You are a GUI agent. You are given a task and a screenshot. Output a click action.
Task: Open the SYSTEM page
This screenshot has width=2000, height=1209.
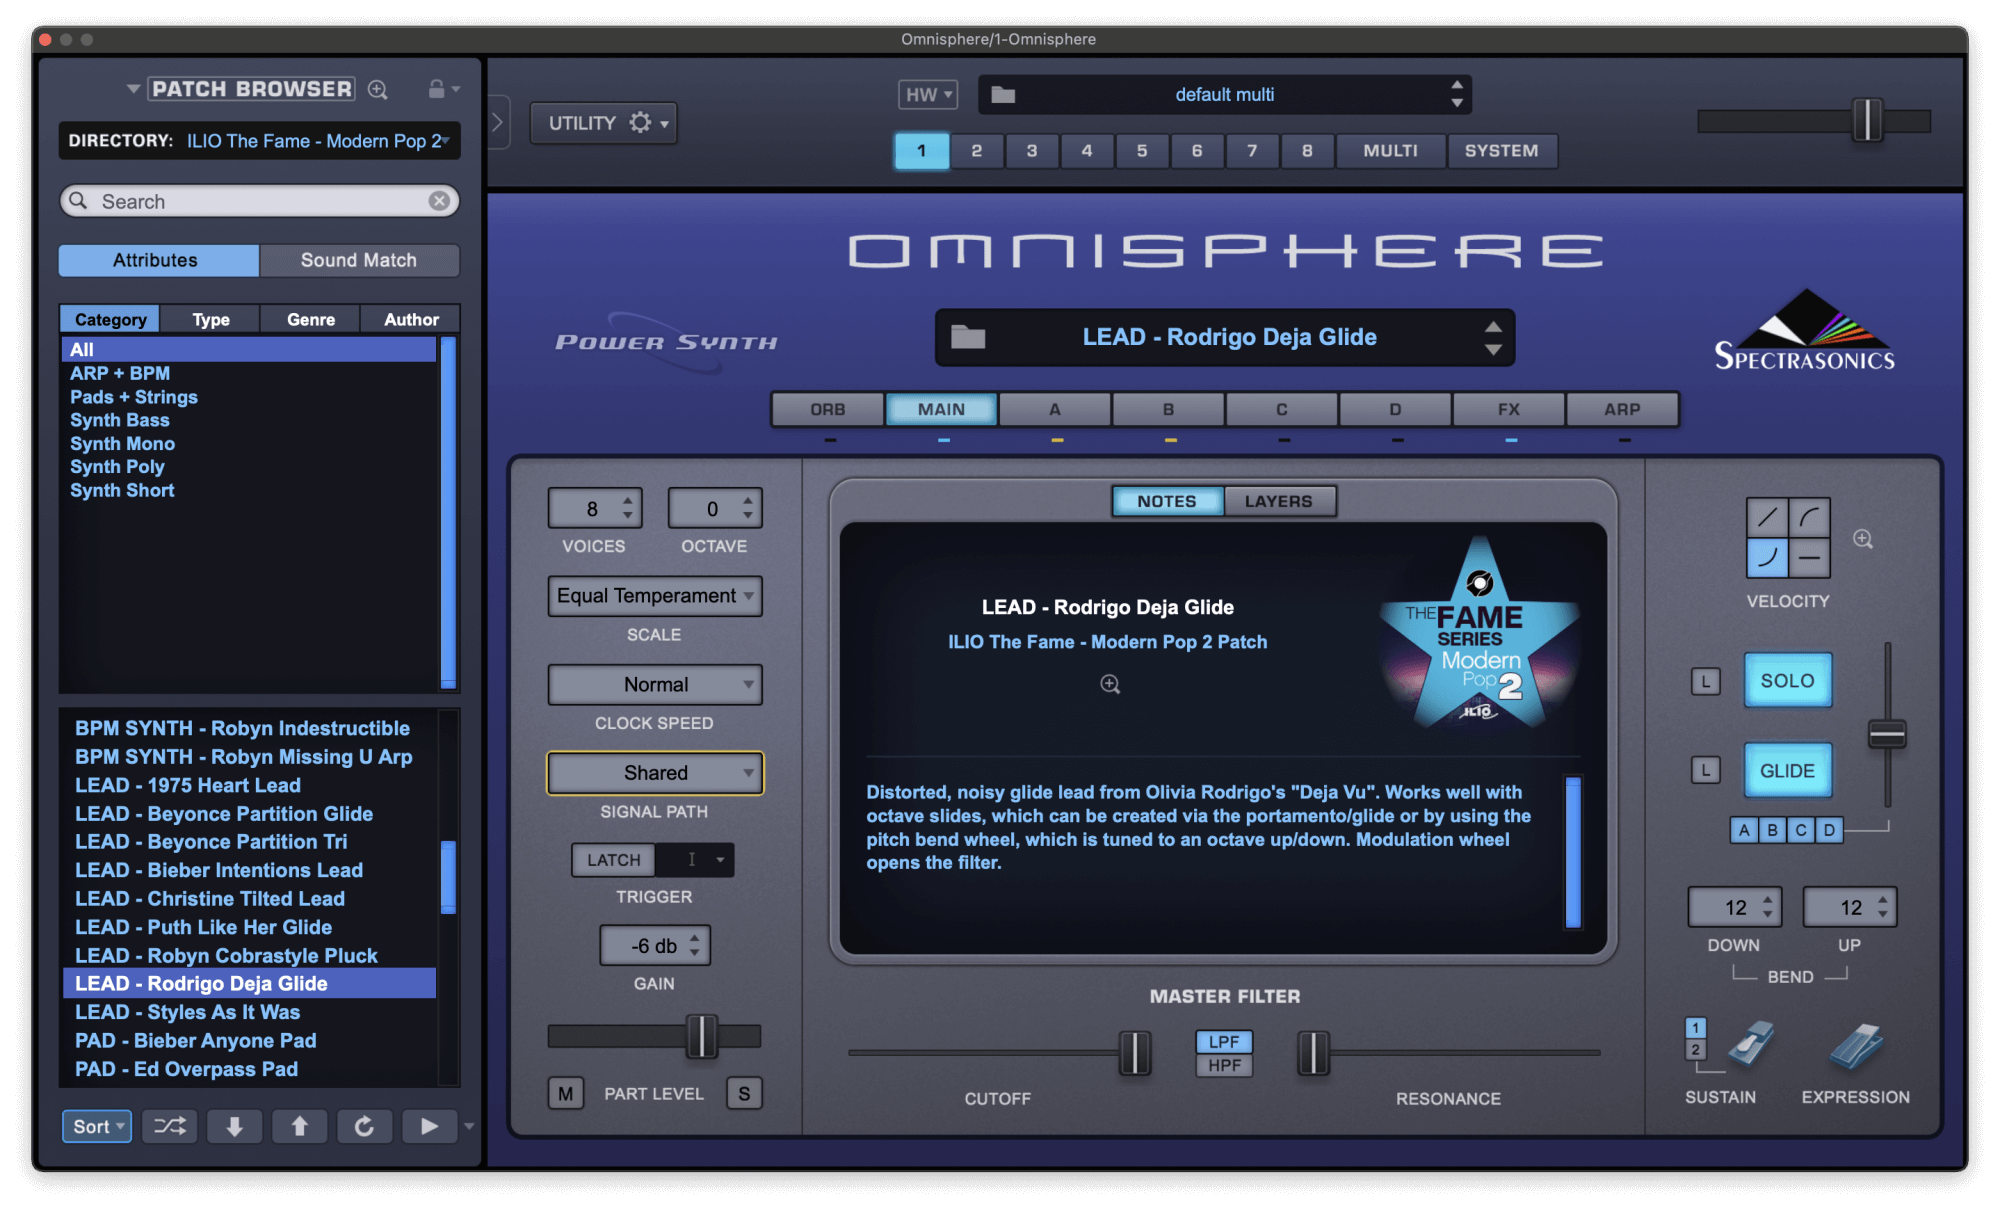(1502, 151)
